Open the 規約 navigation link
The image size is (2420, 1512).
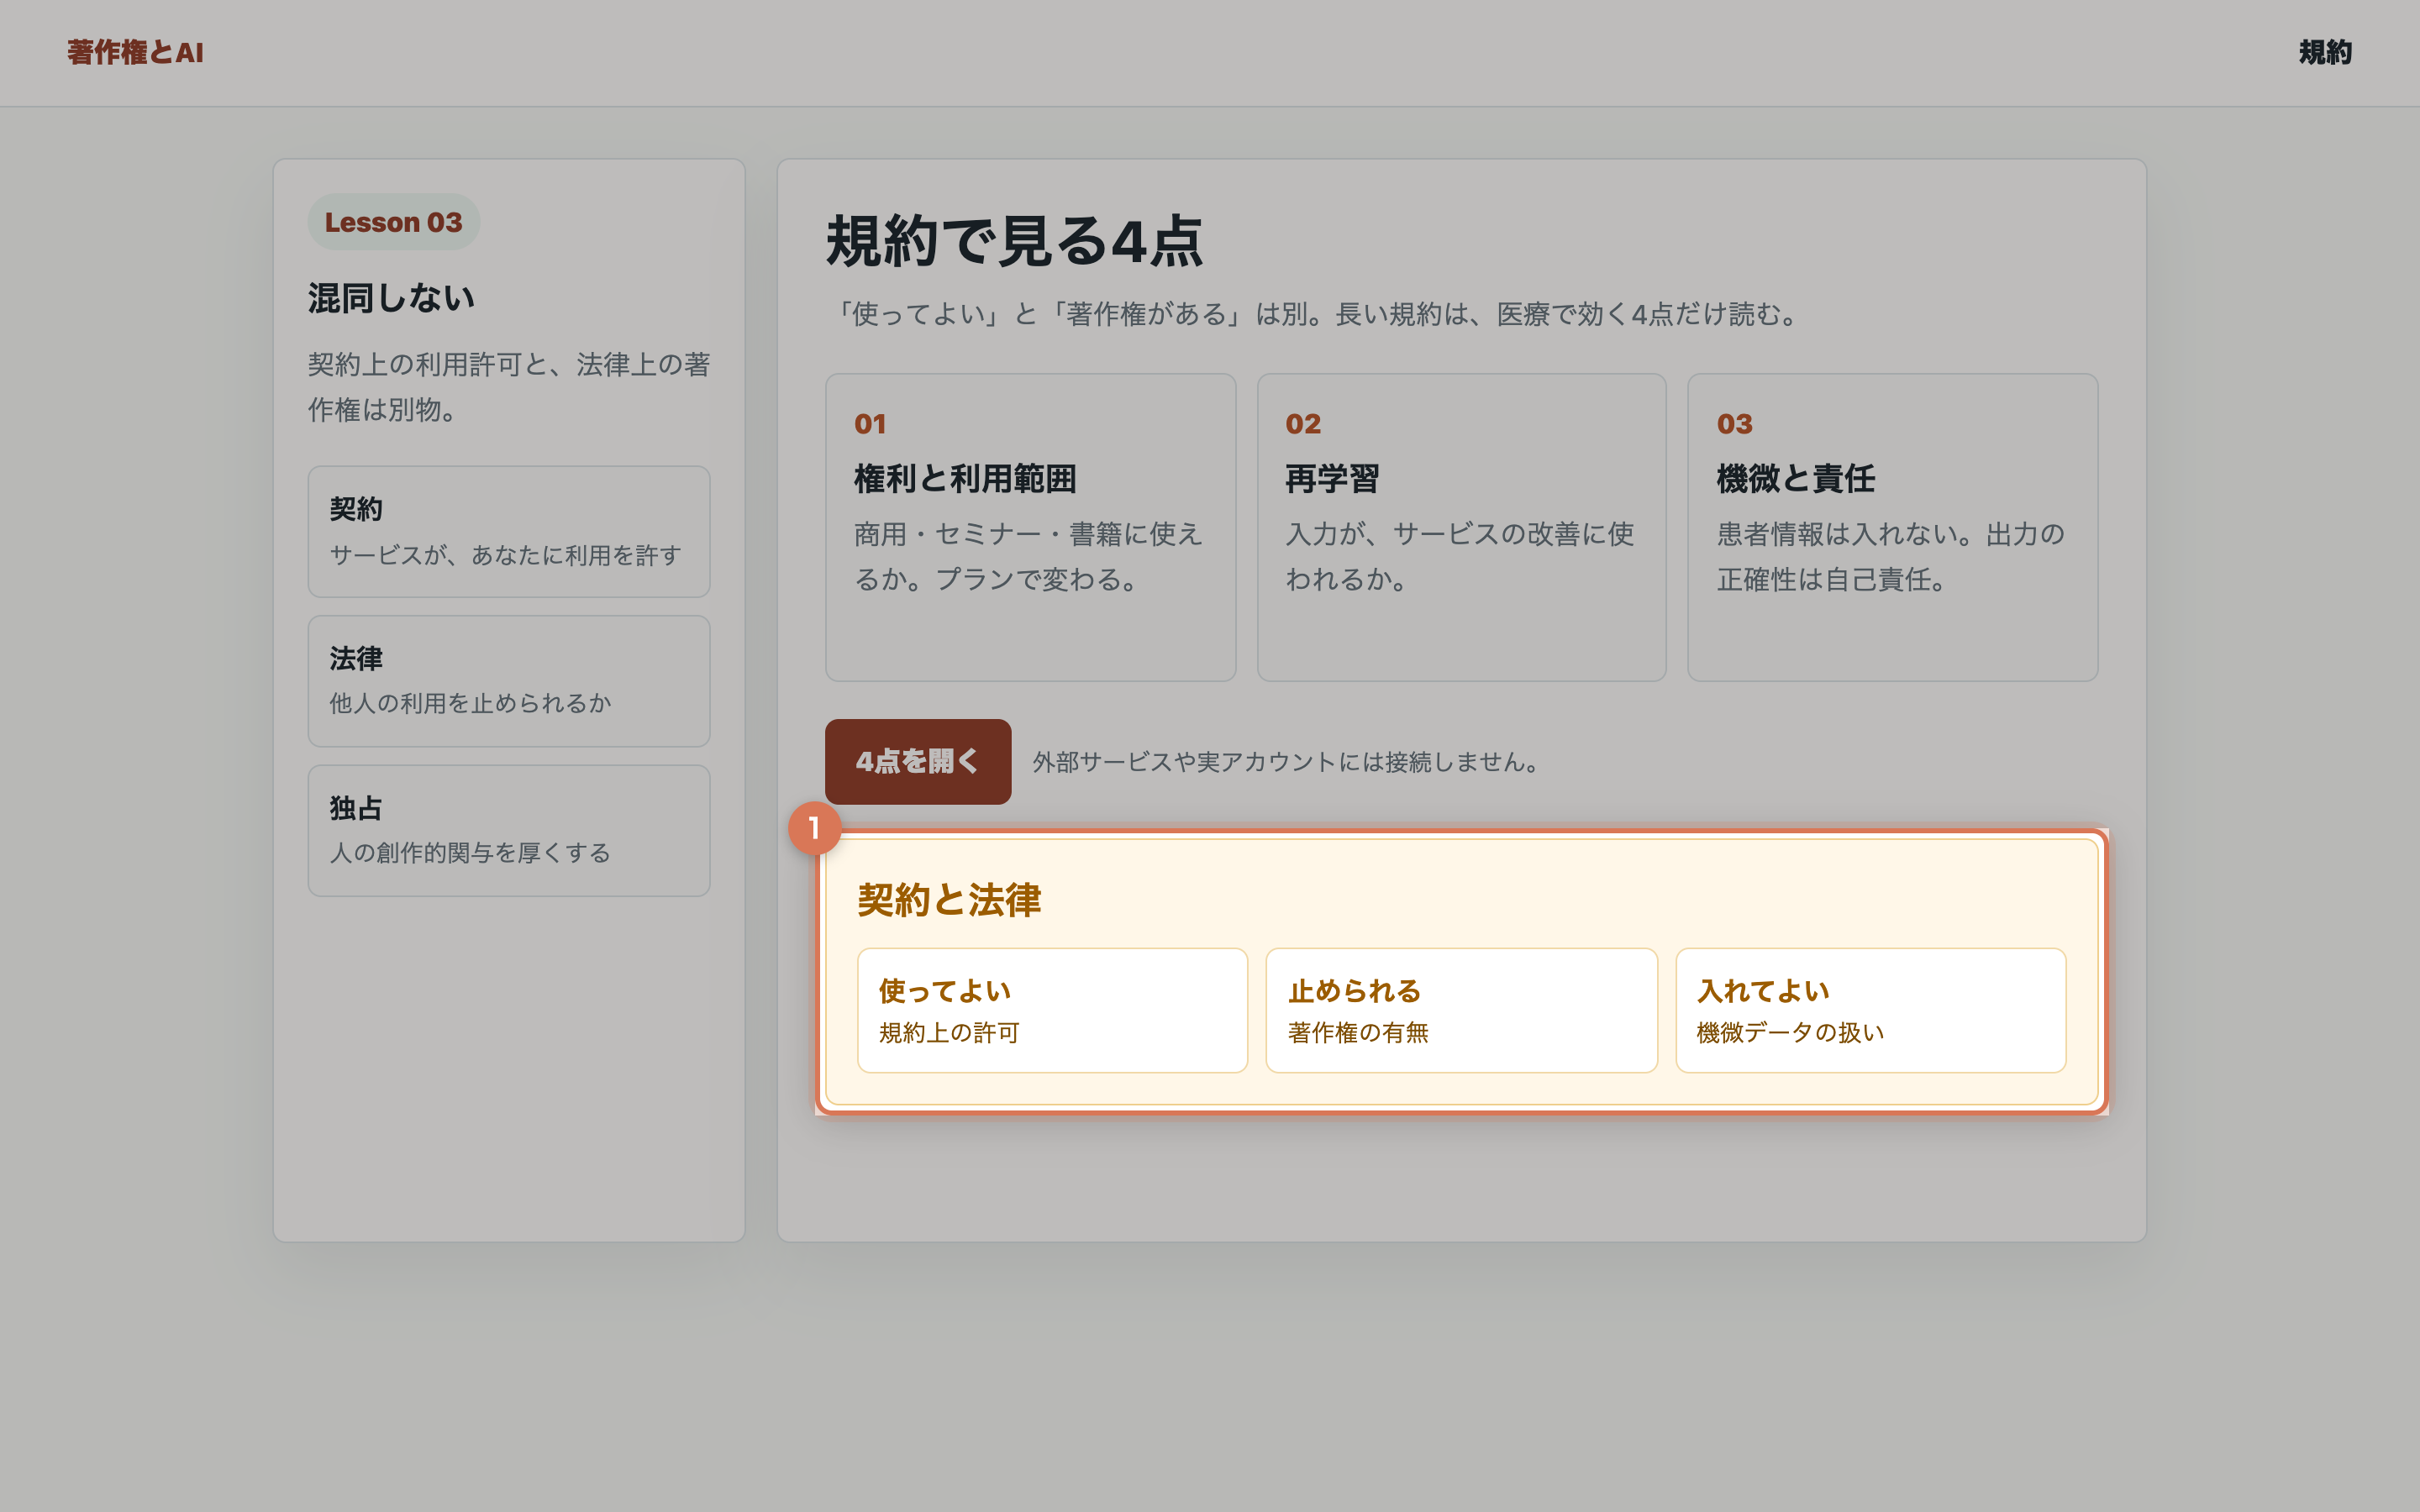(2325, 52)
